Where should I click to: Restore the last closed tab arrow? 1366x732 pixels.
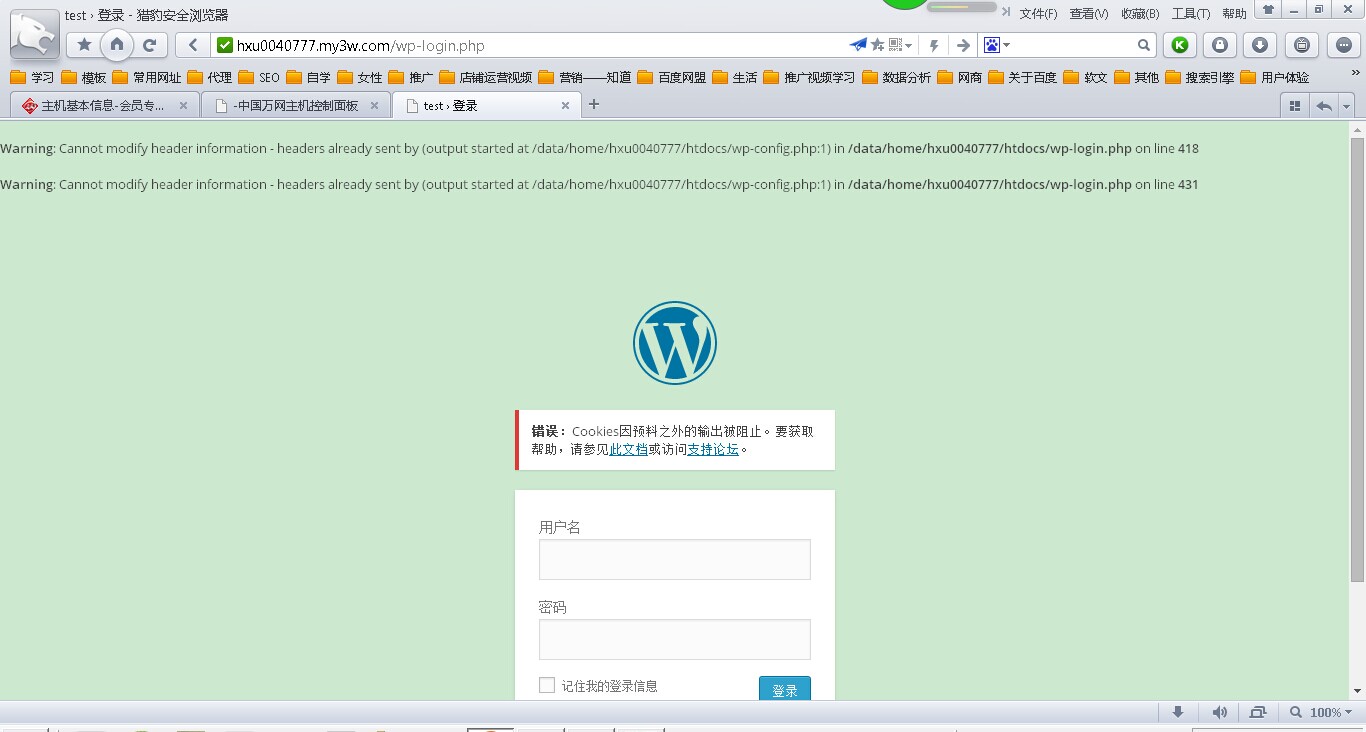tap(1323, 106)
